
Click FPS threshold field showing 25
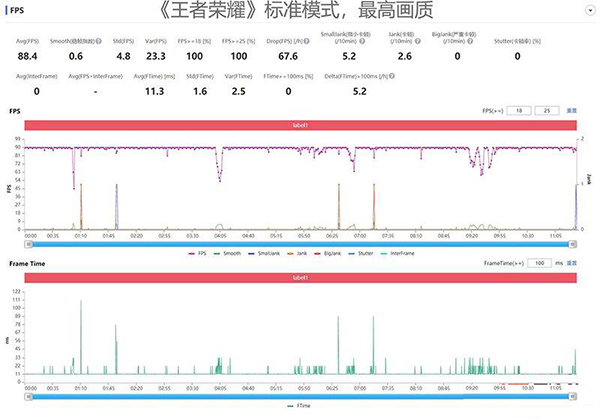pos(548,110)
